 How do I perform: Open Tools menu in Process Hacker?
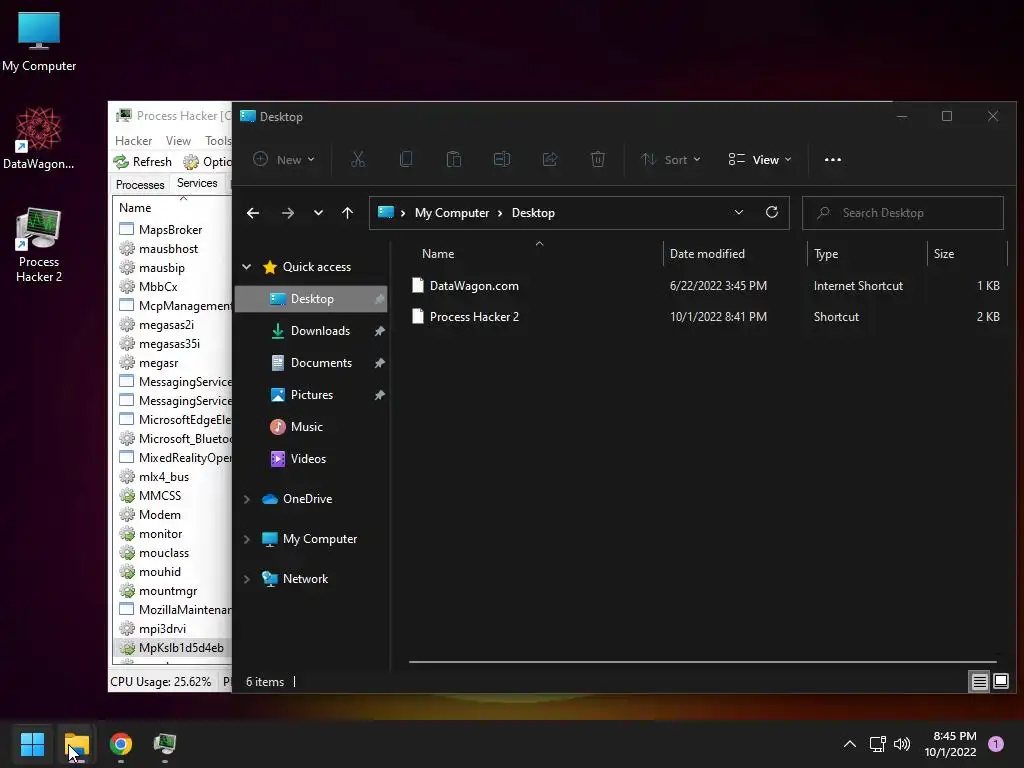click(217, 141)
